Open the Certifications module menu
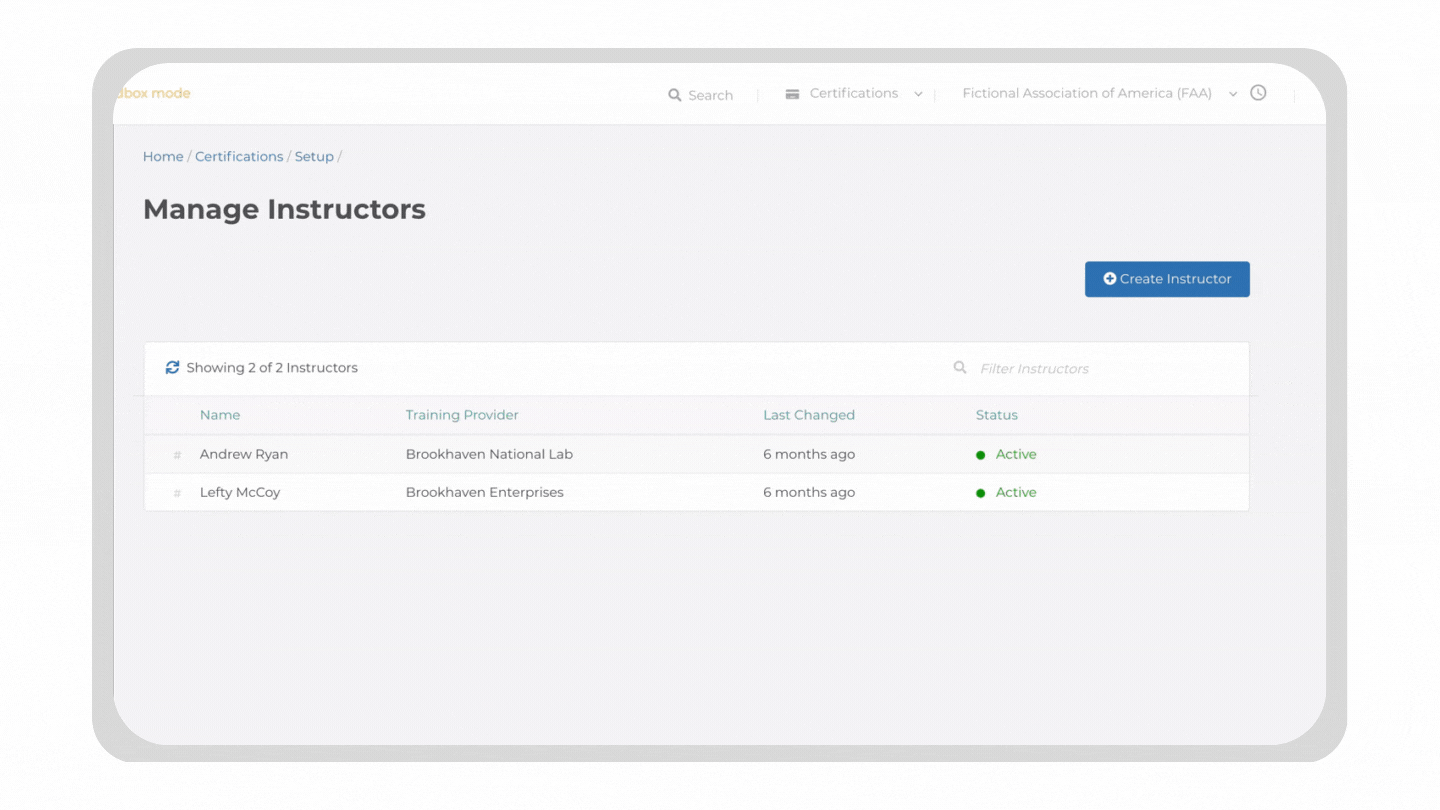 click(x=853, y=93)
